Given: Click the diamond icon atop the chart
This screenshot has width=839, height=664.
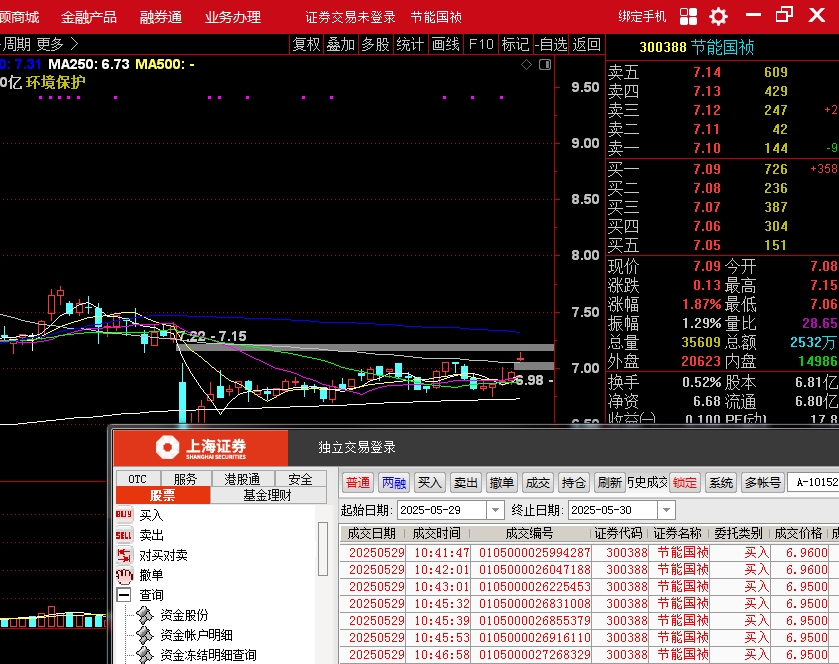Looking at the screenshot, I should point(527,65).
